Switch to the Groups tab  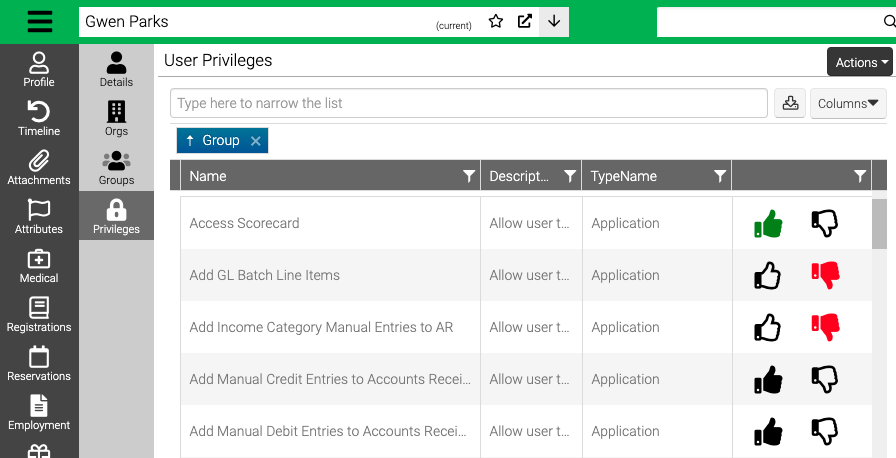coord(116,167)
